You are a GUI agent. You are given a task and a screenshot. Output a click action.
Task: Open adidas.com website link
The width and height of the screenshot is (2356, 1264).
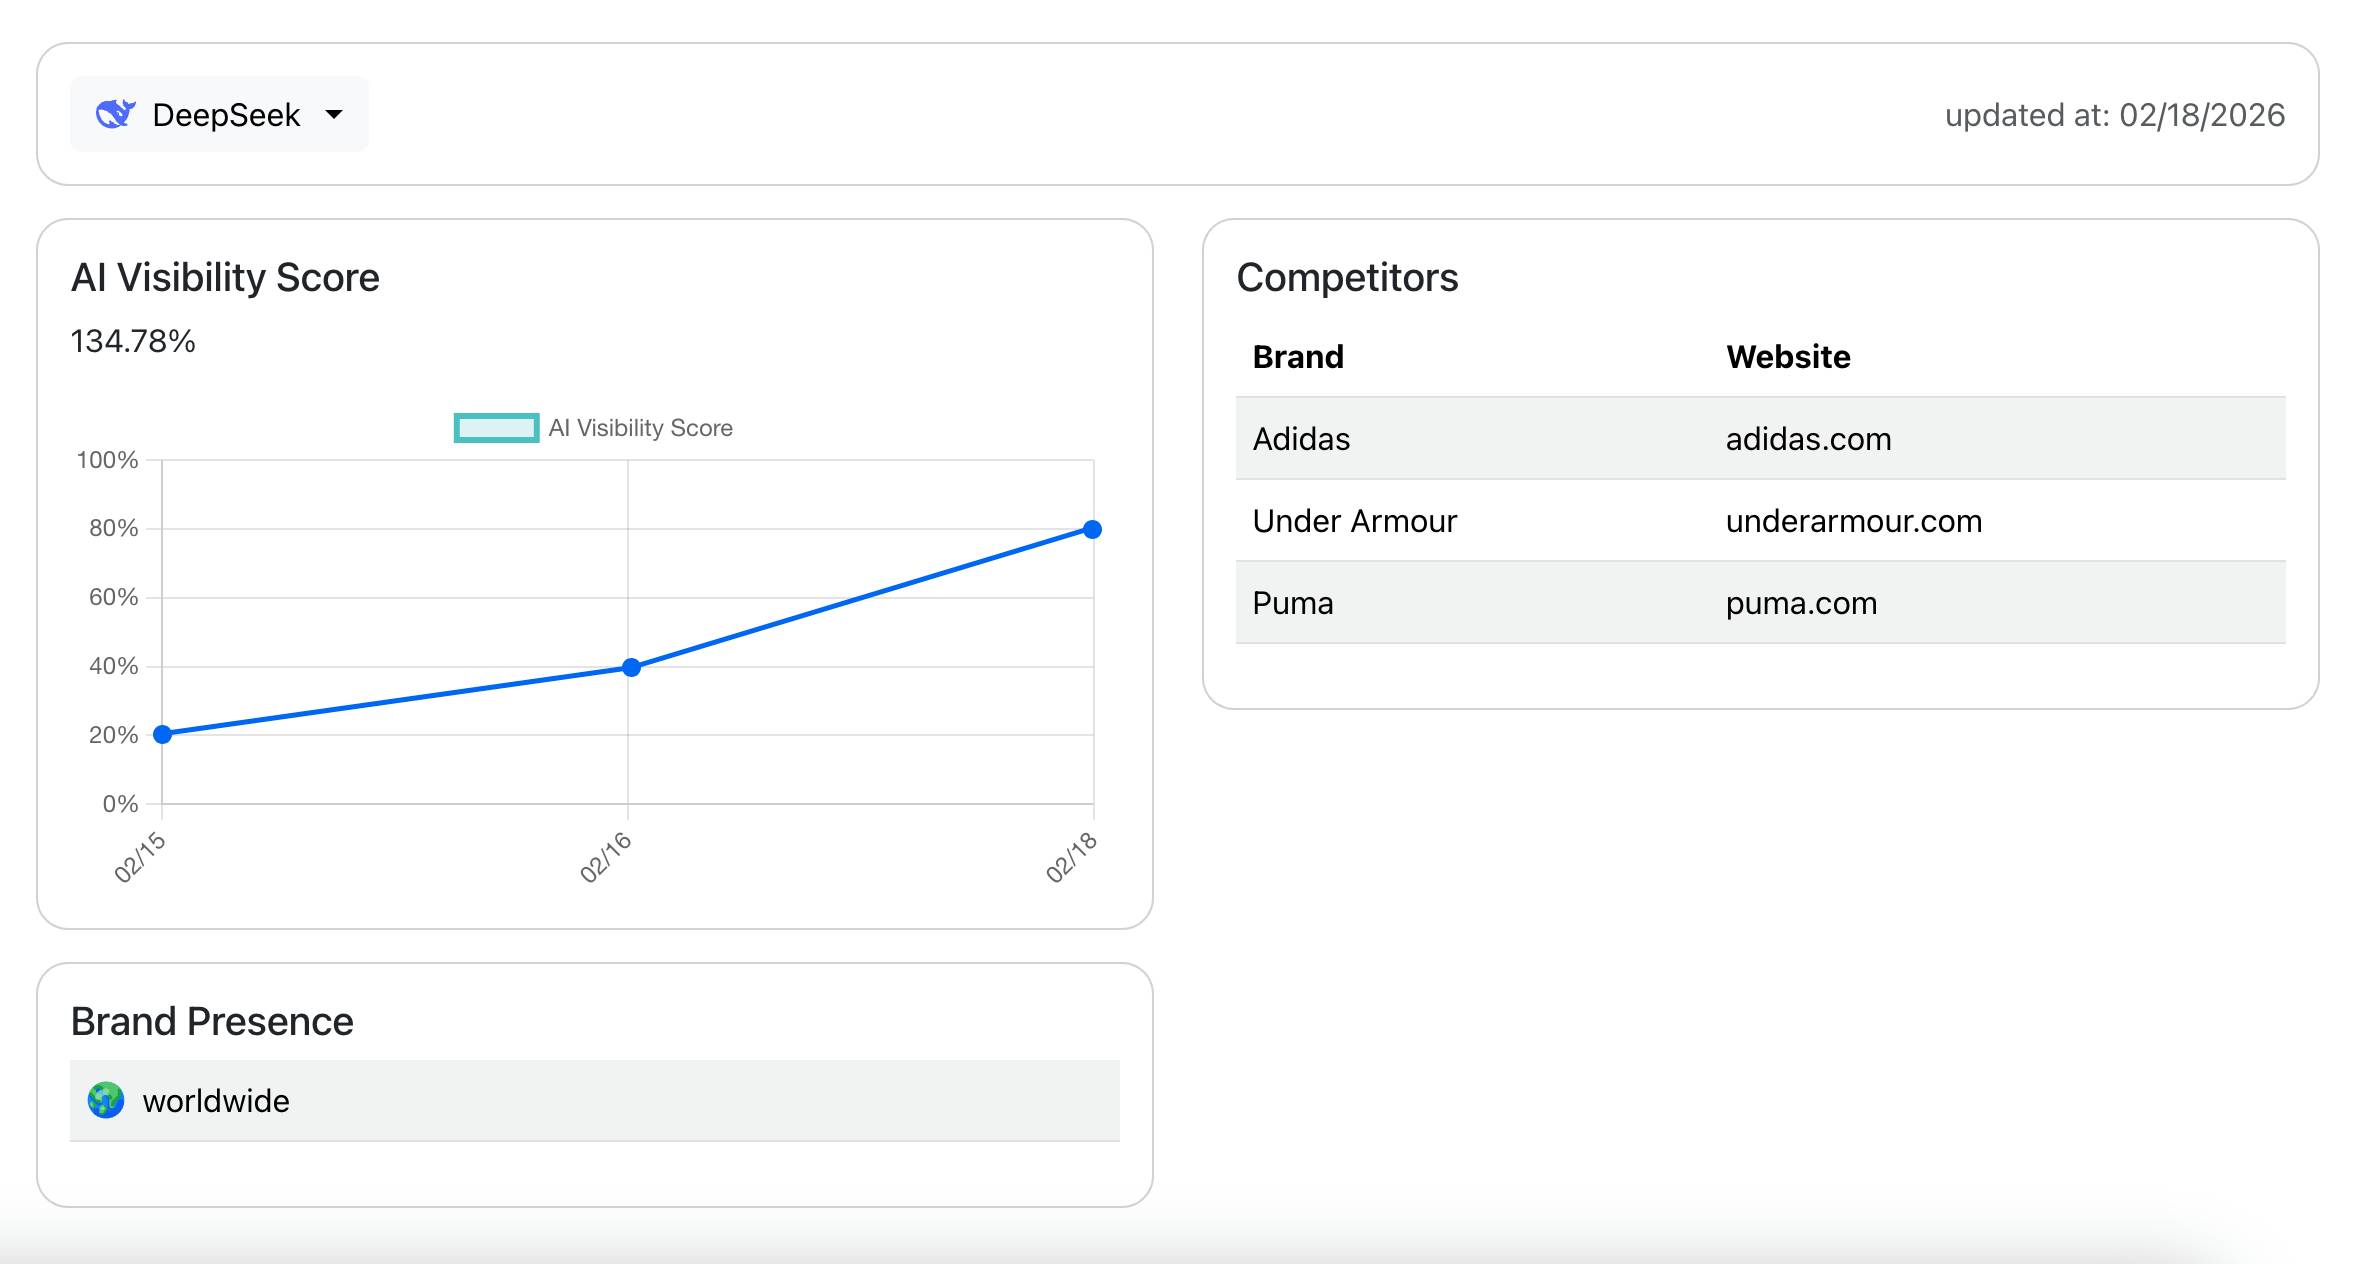point(1808,438)
